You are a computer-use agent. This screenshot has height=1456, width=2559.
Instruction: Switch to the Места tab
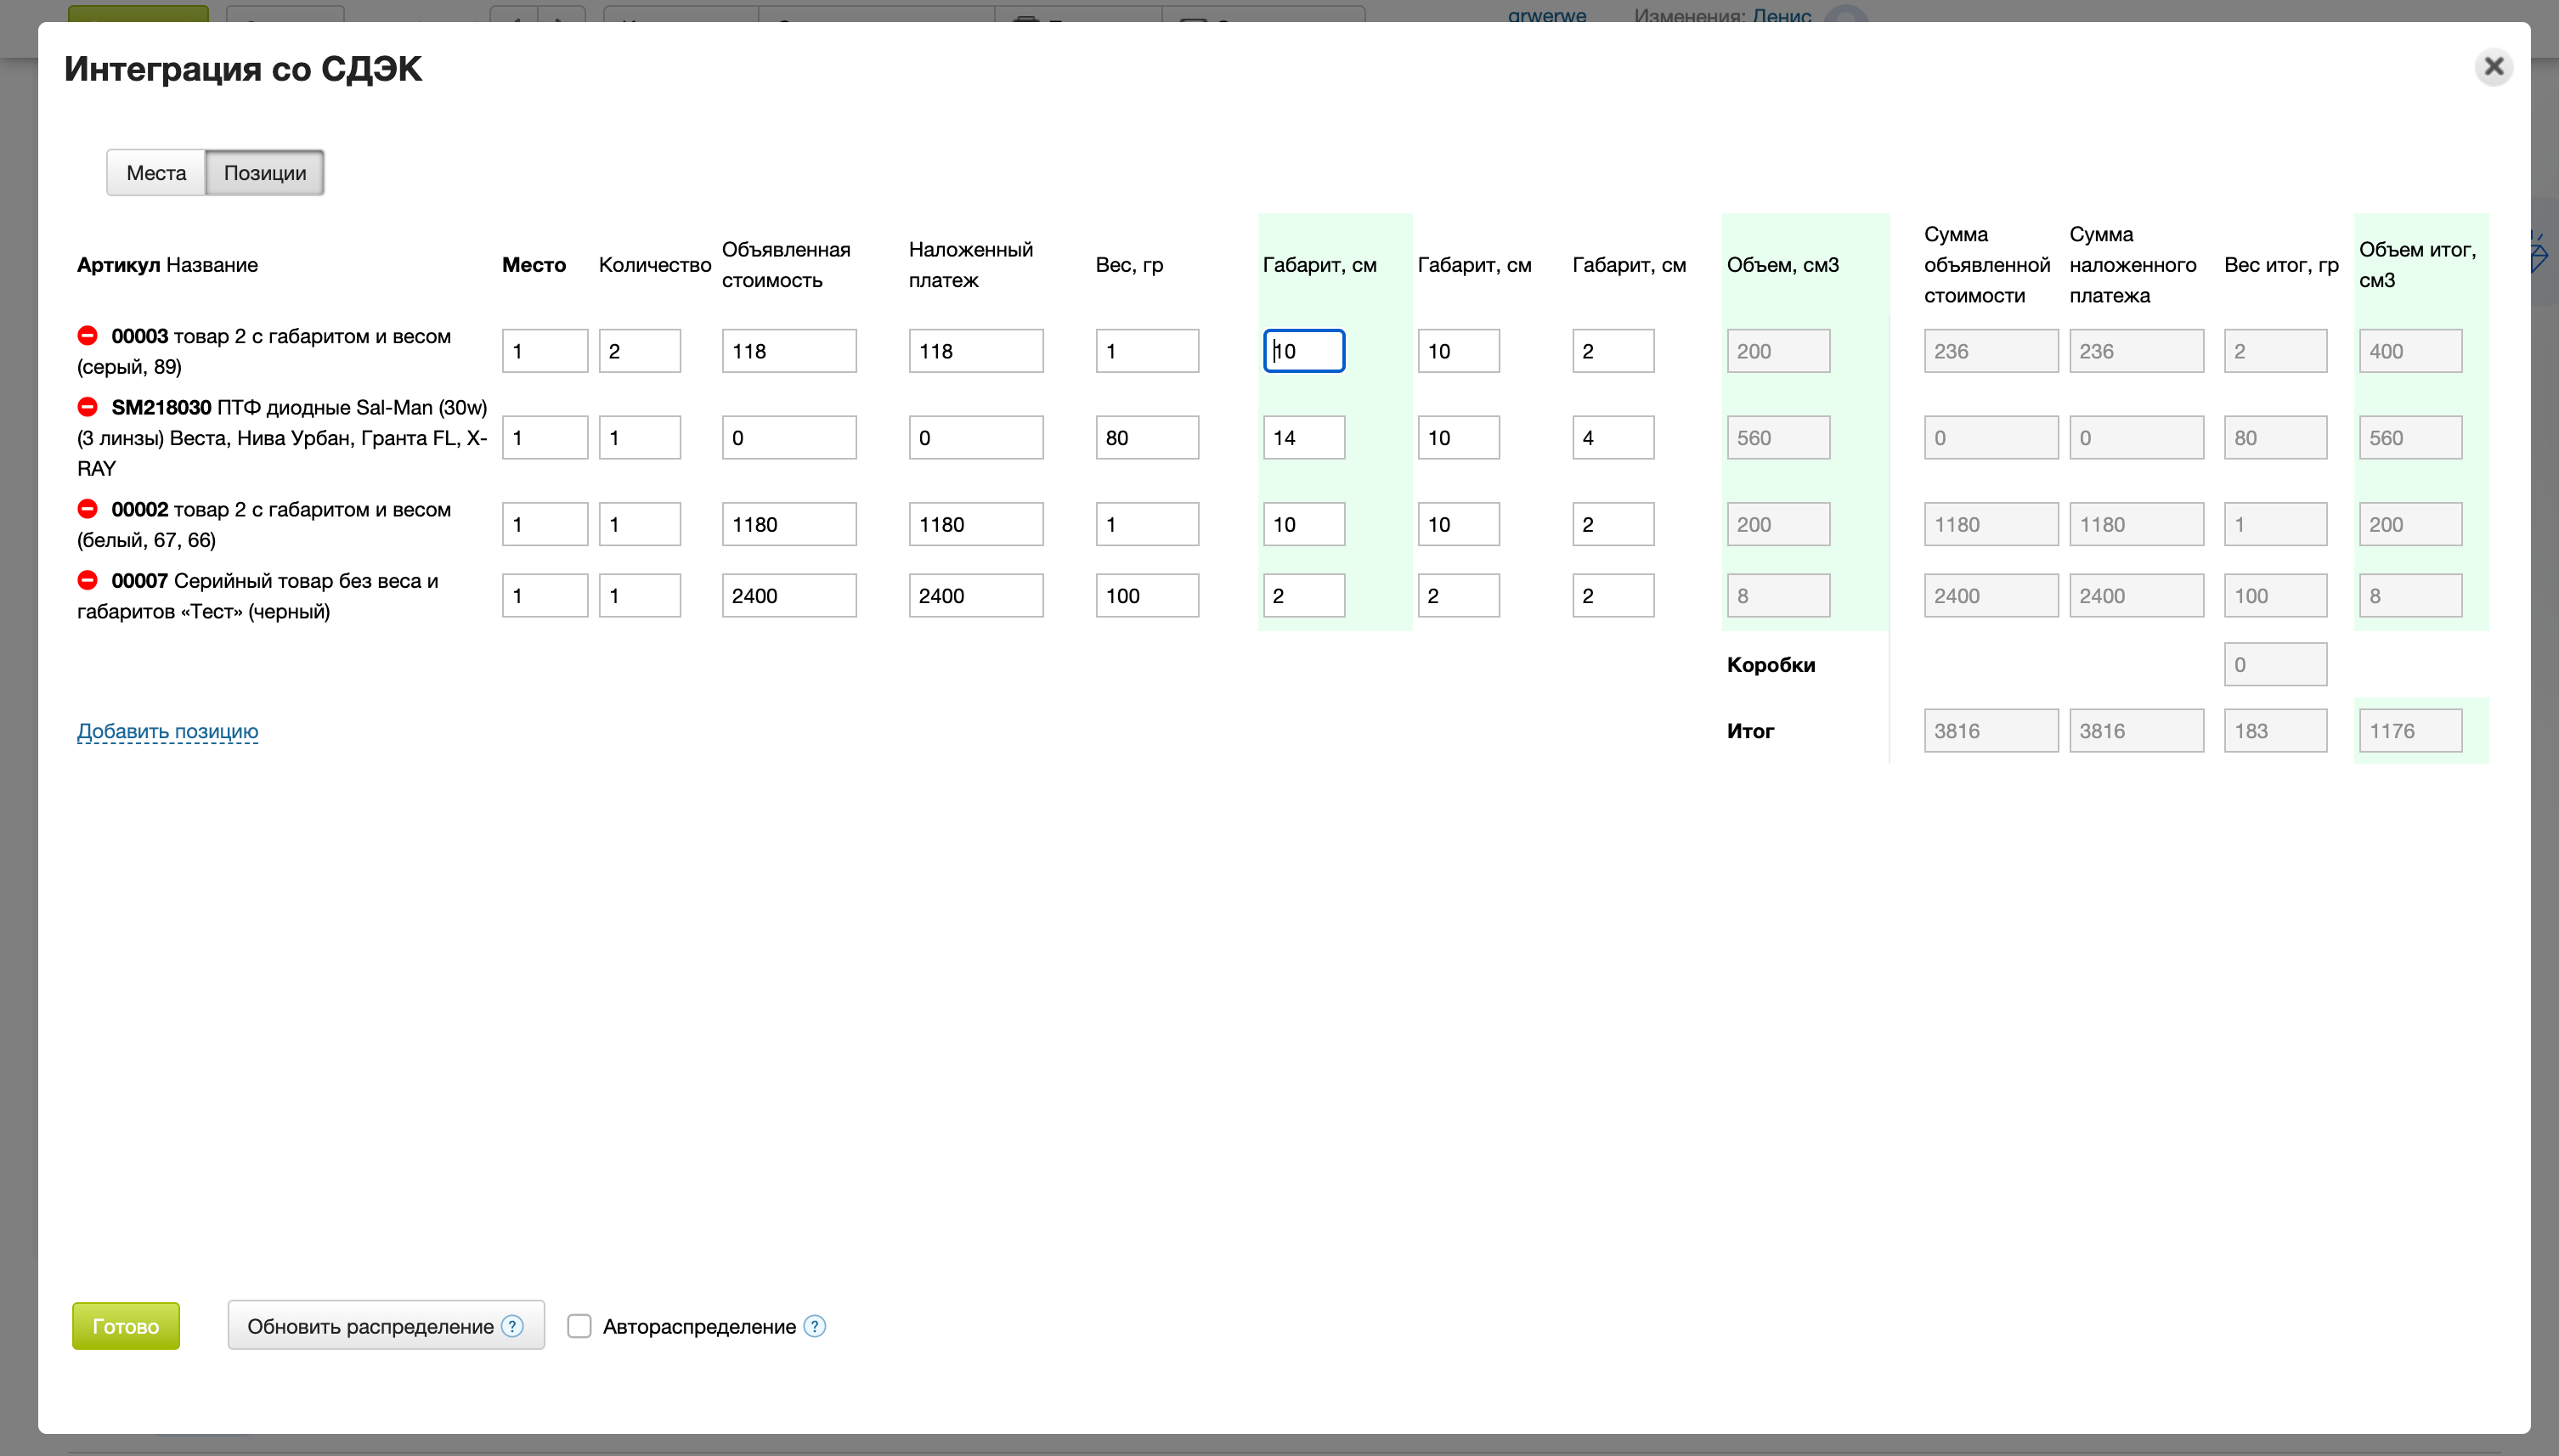coord(156,173)
